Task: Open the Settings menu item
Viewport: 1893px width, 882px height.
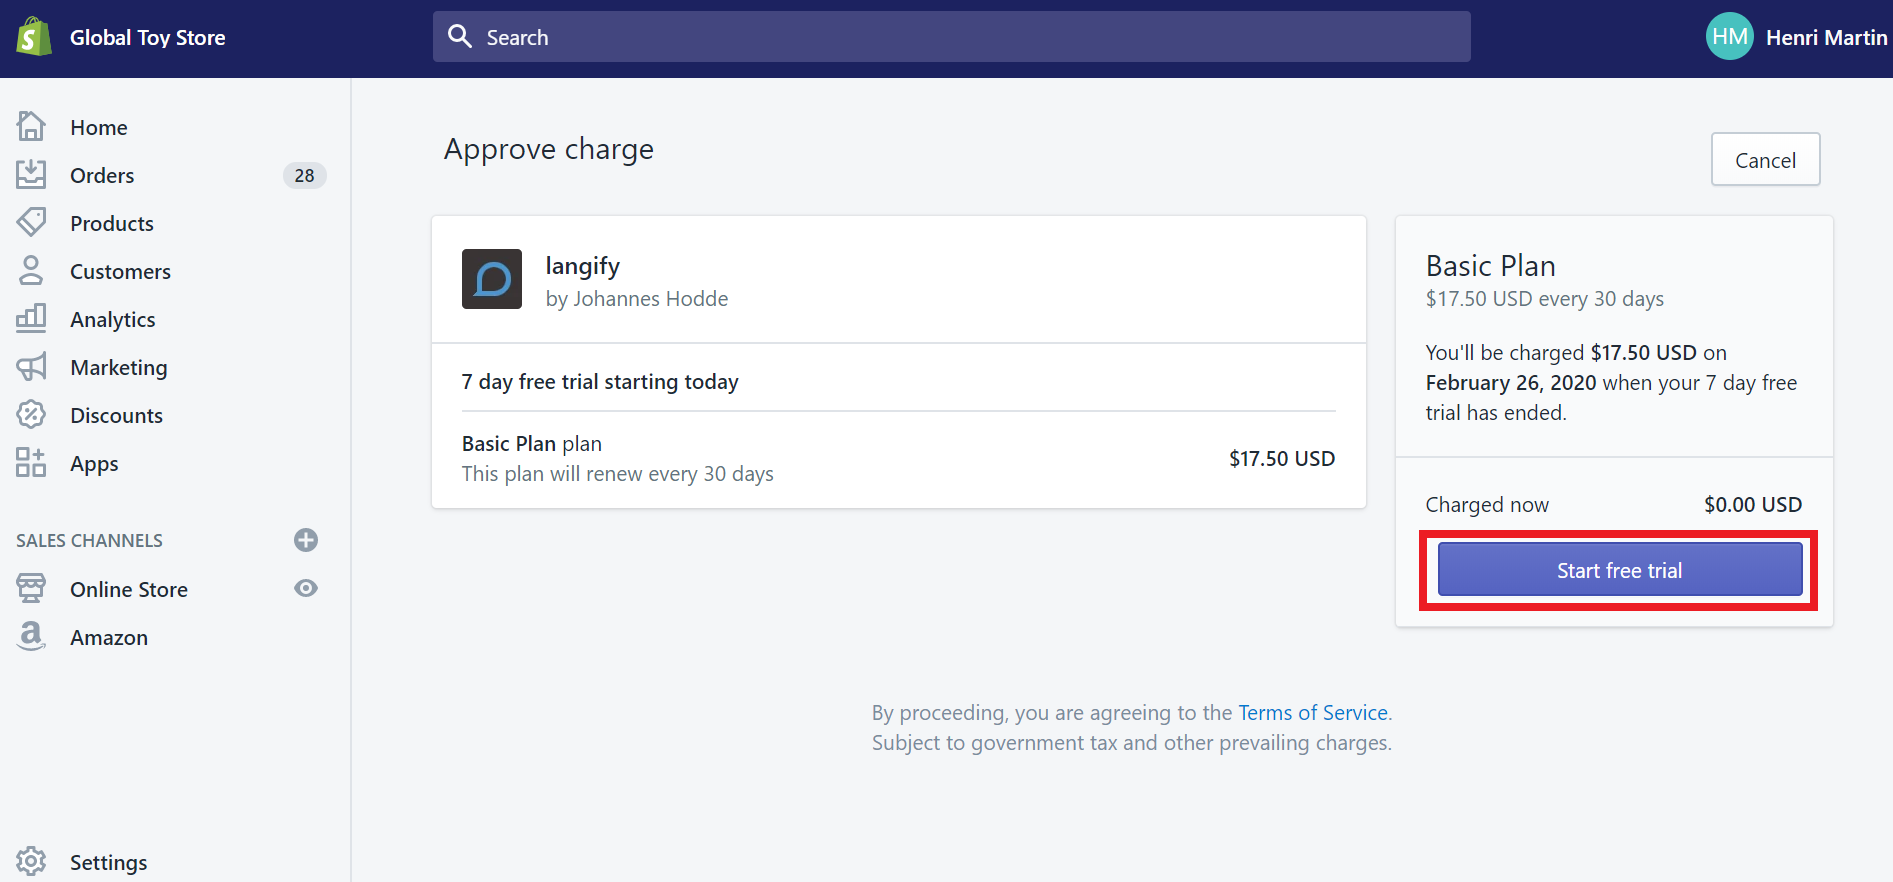Action: 109,862
